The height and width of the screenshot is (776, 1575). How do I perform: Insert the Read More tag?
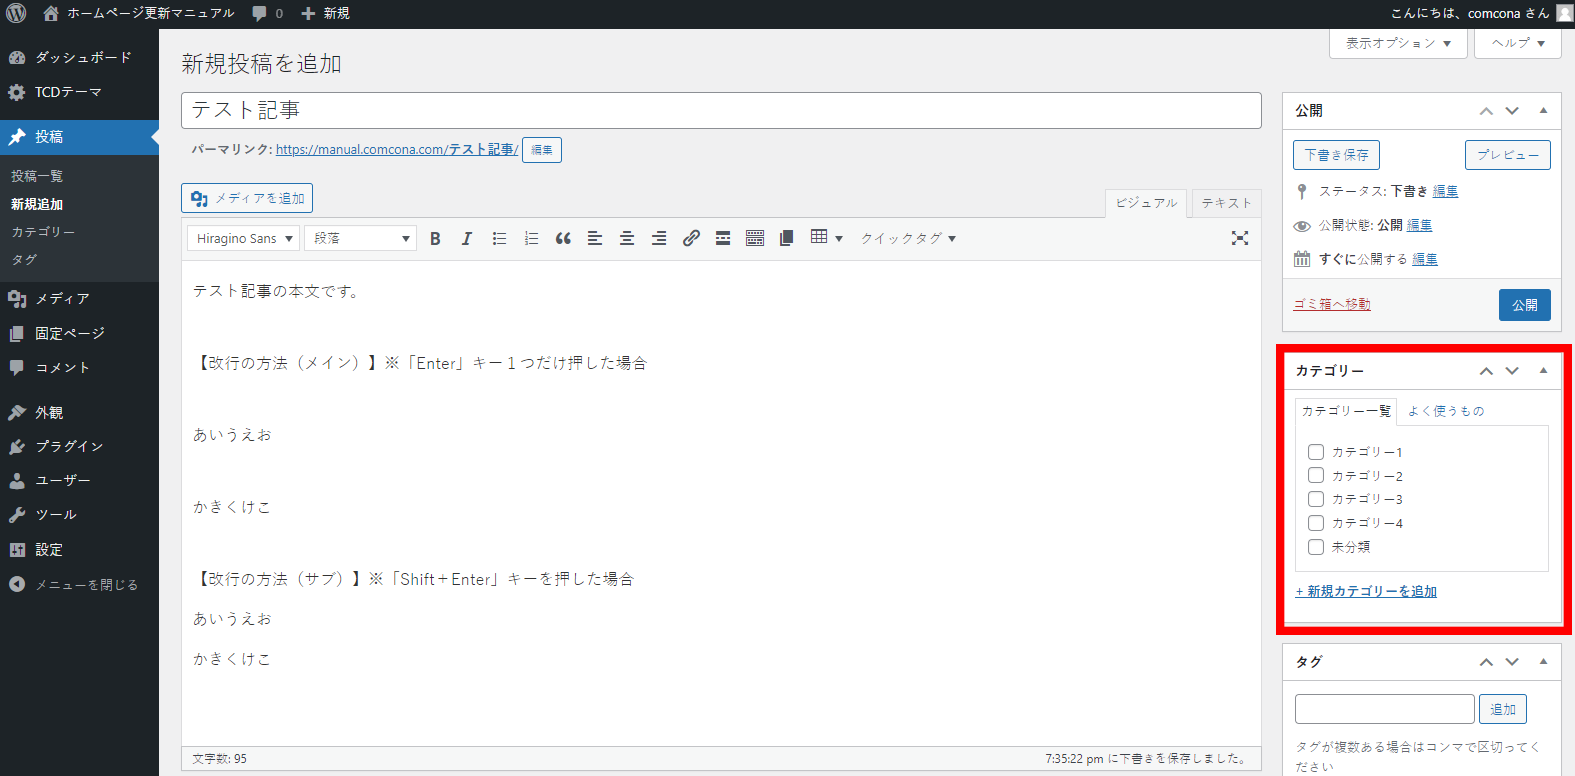point(723,239)
